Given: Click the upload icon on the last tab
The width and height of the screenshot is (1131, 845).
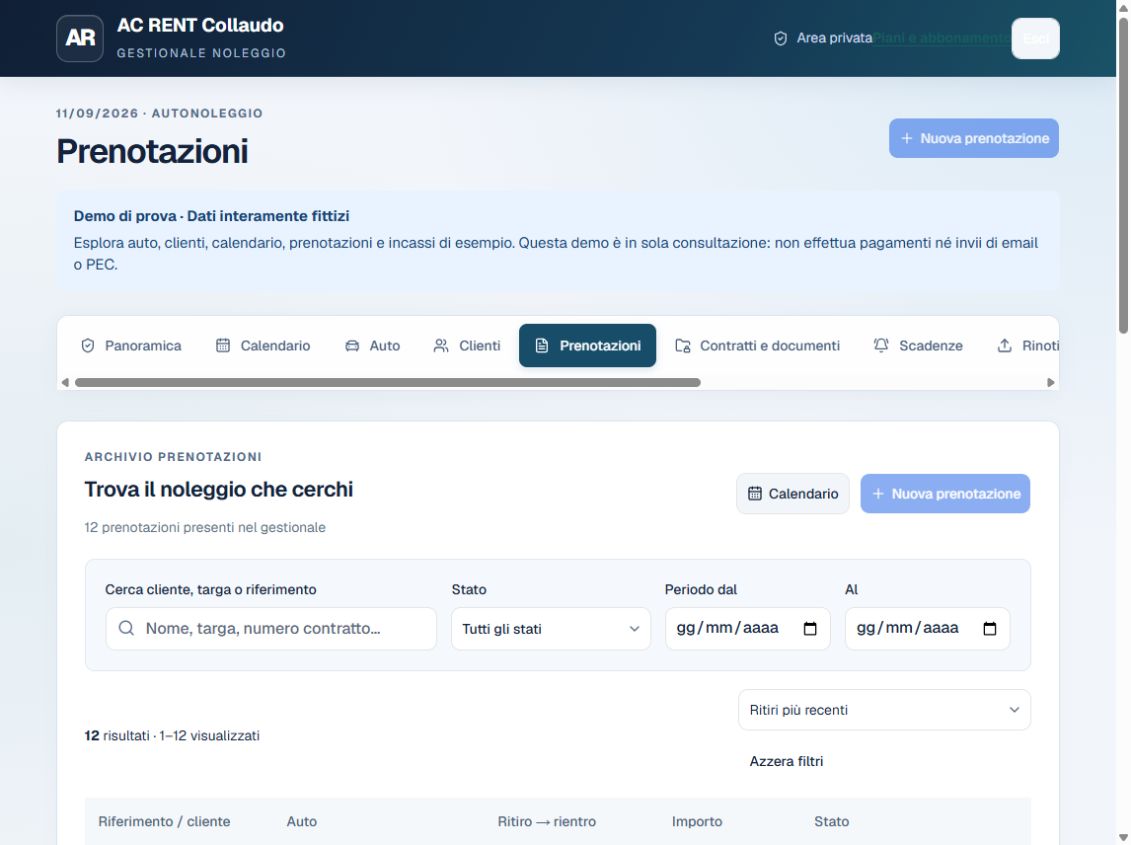Looking at the screenshot, I should click(x=1005, y=346).
